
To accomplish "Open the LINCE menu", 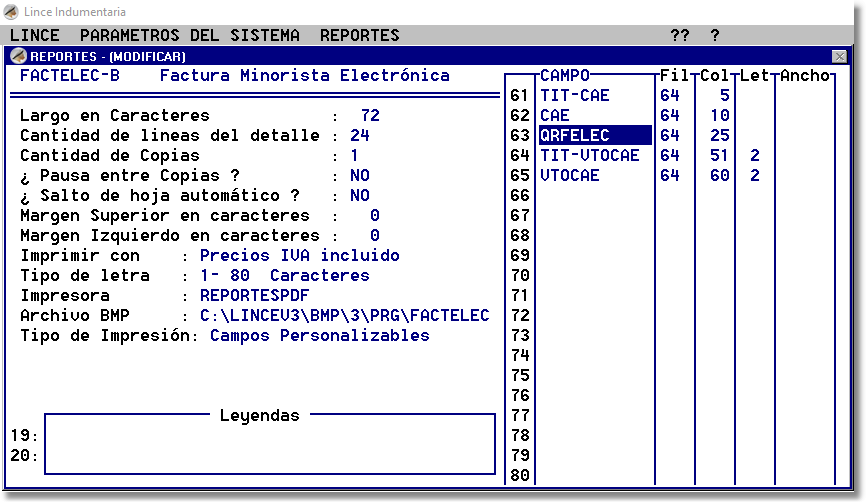I will pyautogui.click(x=34, y=35).
